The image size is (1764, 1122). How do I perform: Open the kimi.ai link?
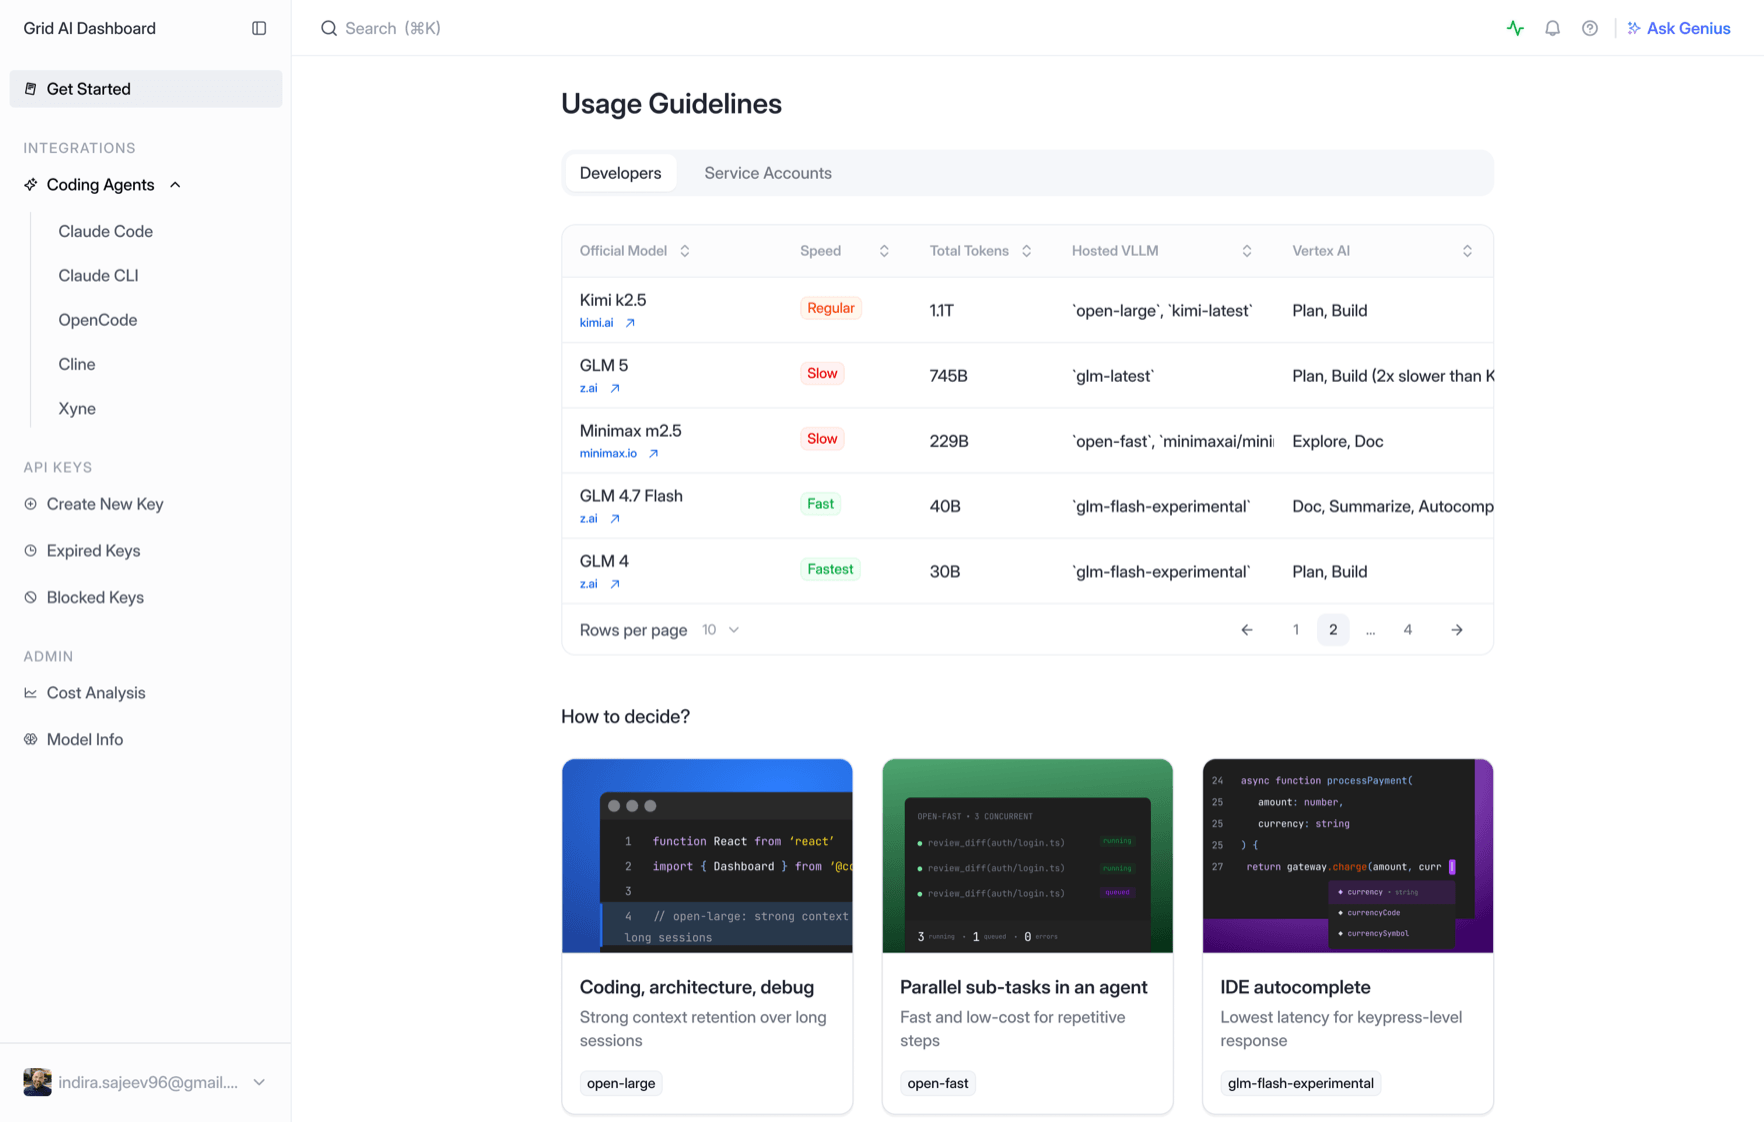pos(597,323)
